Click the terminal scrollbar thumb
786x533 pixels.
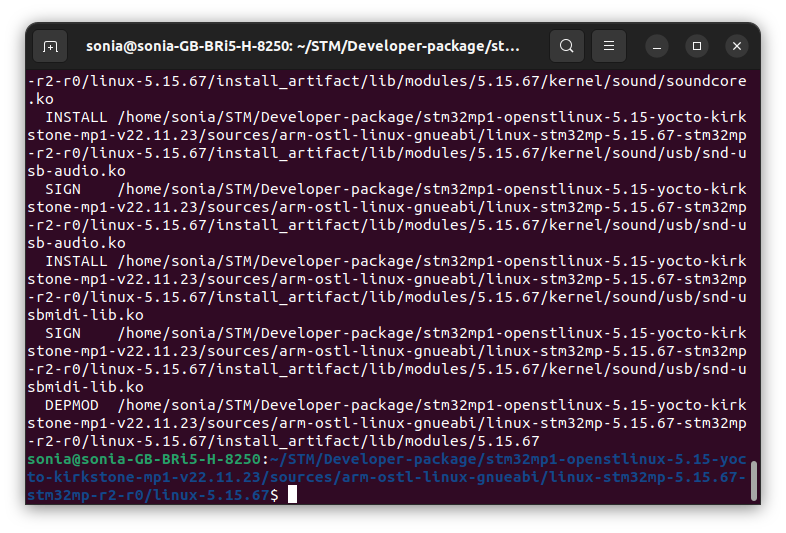tap(753, 481)
